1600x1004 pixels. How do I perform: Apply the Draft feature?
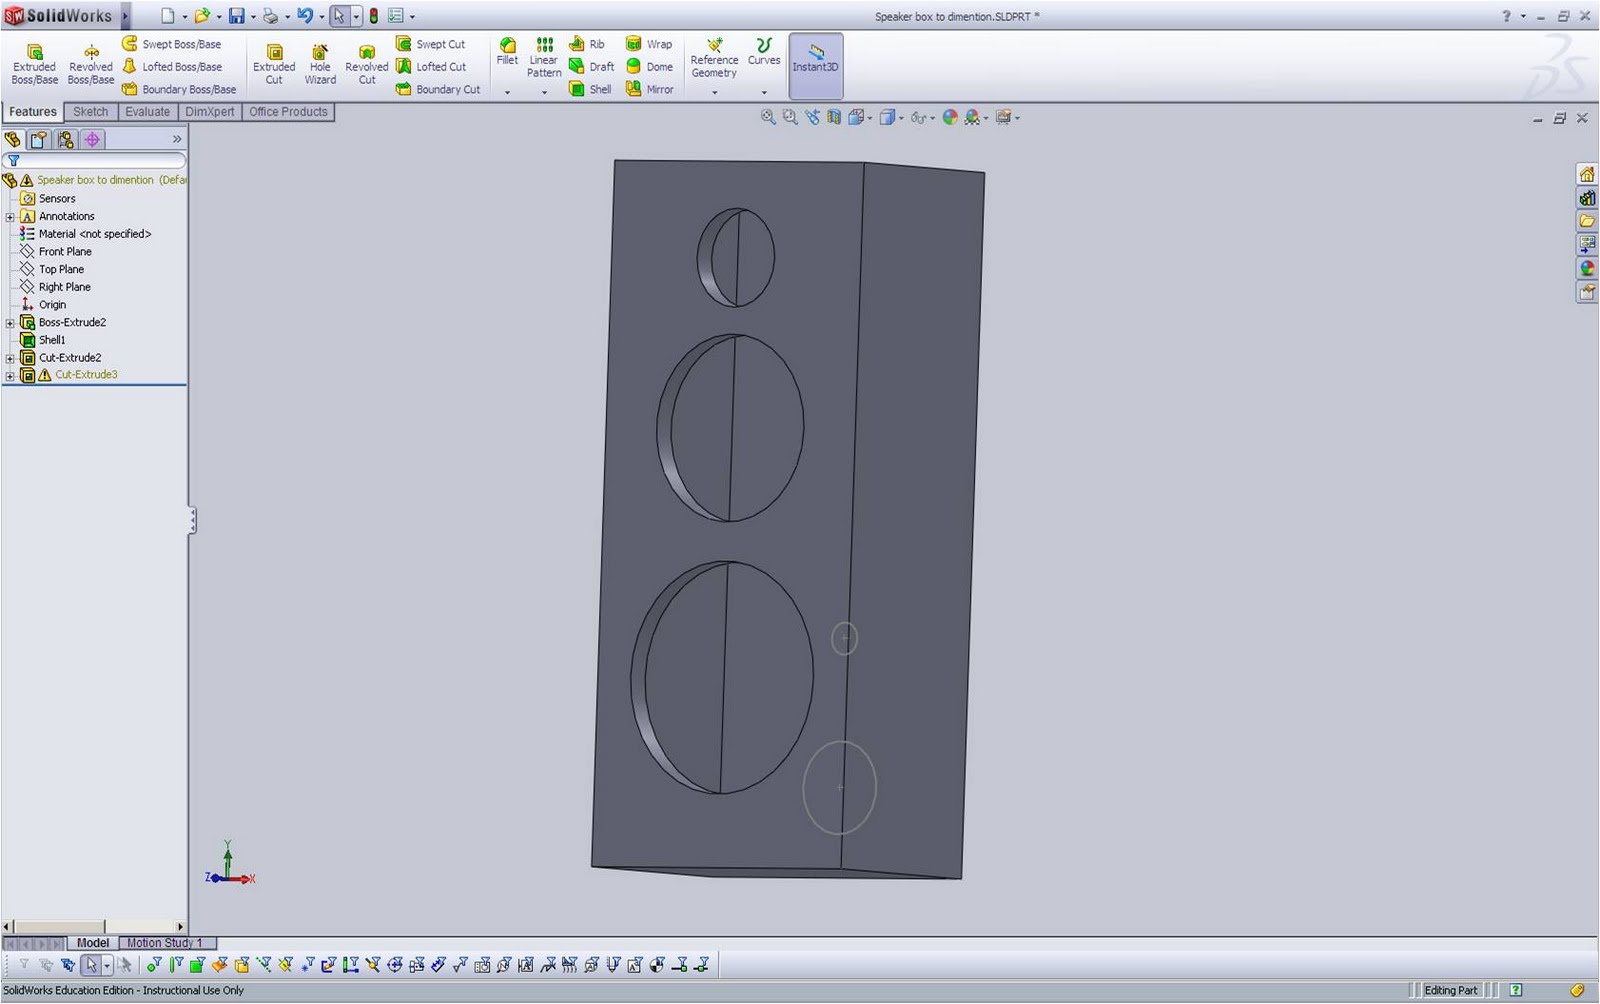pos(592,66)
